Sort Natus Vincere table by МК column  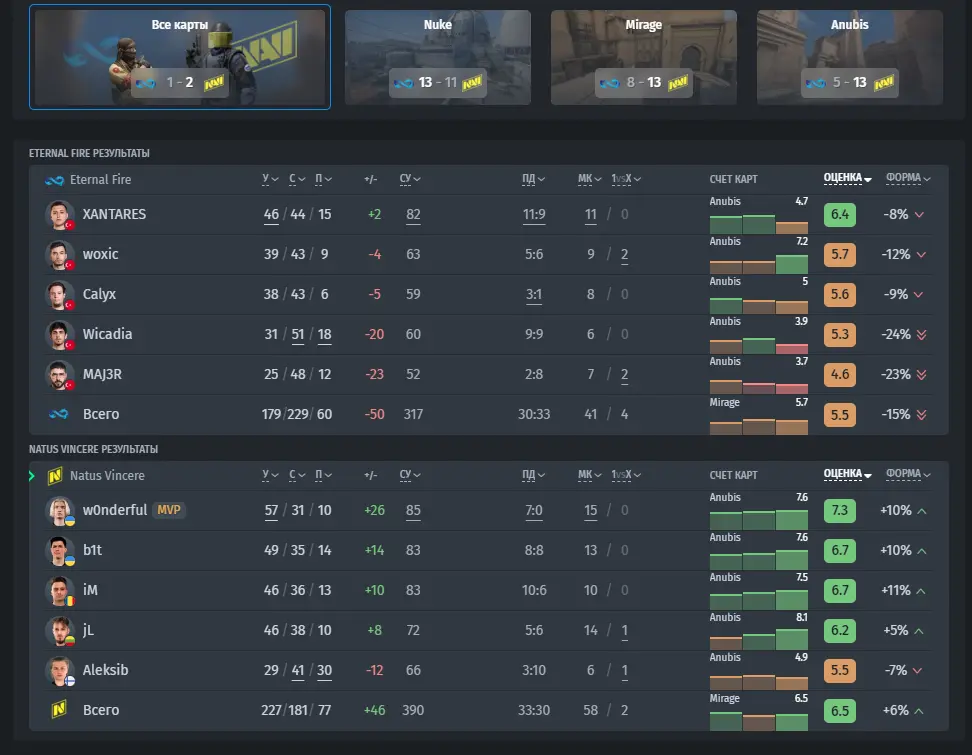pyautogui.click(x=590, y=475)
